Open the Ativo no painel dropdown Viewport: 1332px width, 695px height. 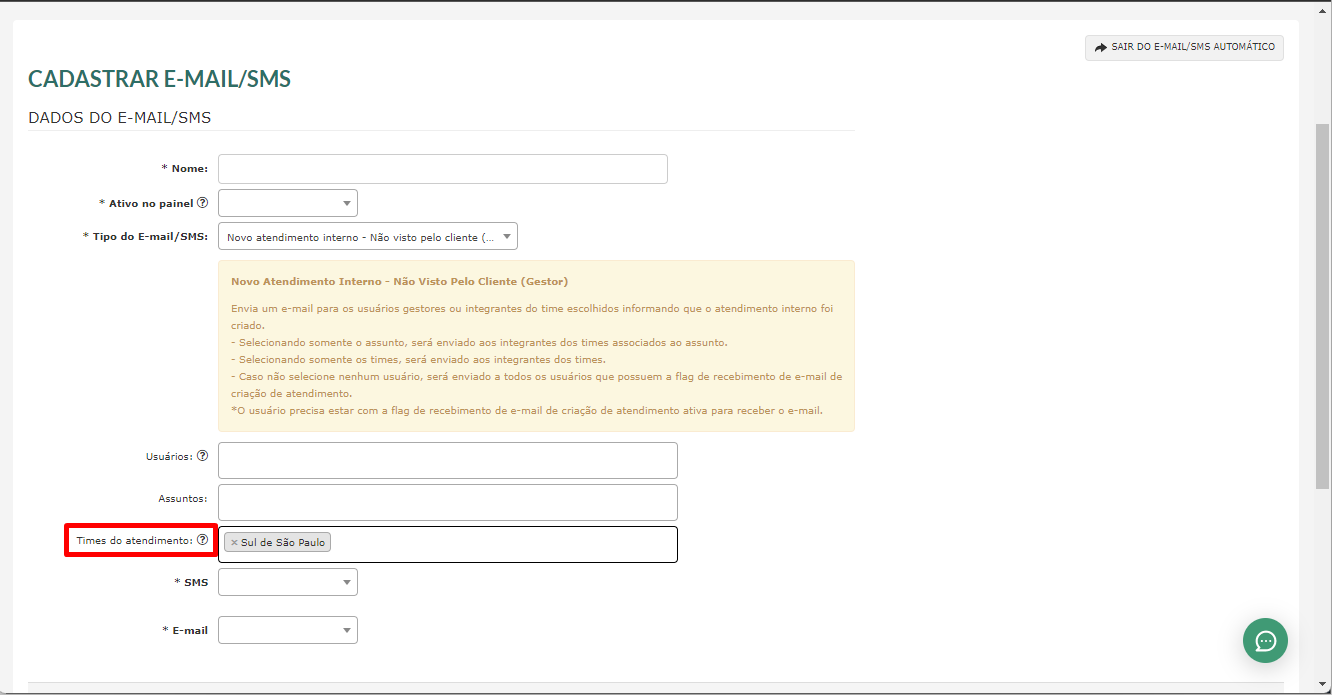(x=288, y=203)
